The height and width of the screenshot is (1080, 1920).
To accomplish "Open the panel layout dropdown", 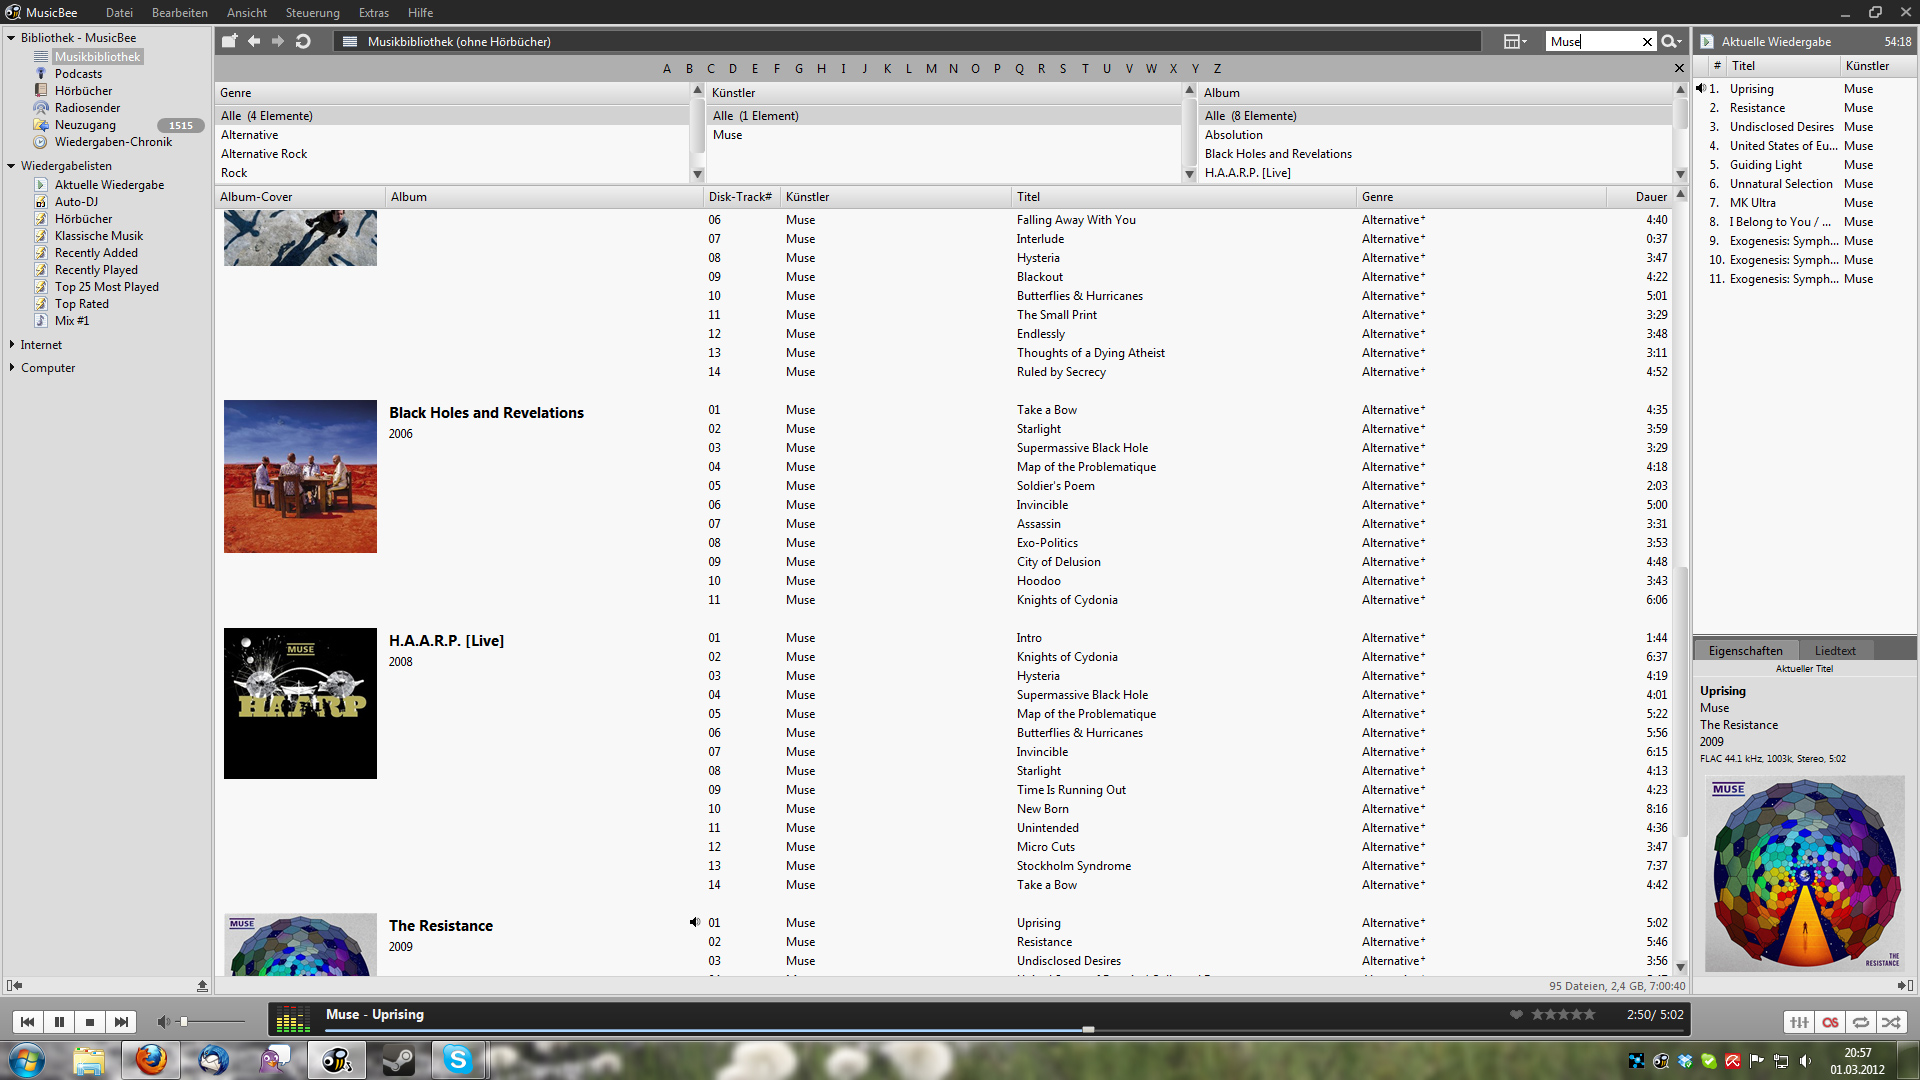I will click(1515, 41).
